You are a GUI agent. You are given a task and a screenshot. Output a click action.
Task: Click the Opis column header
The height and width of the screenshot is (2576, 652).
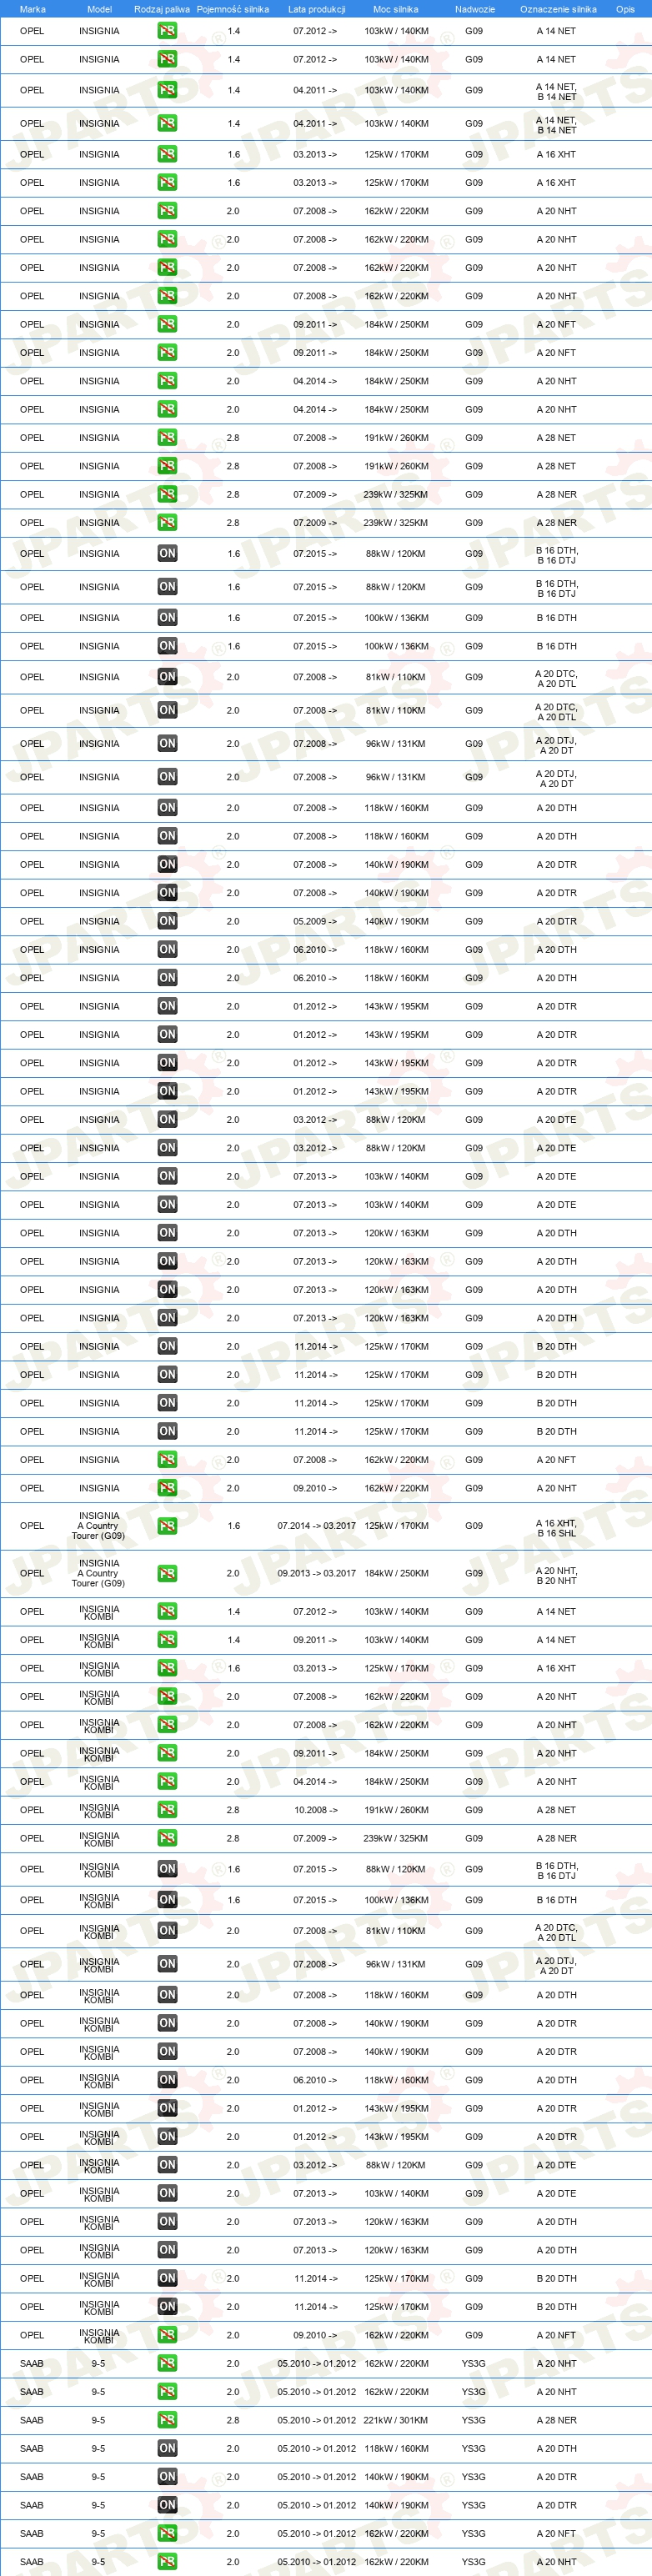point(625,9)
